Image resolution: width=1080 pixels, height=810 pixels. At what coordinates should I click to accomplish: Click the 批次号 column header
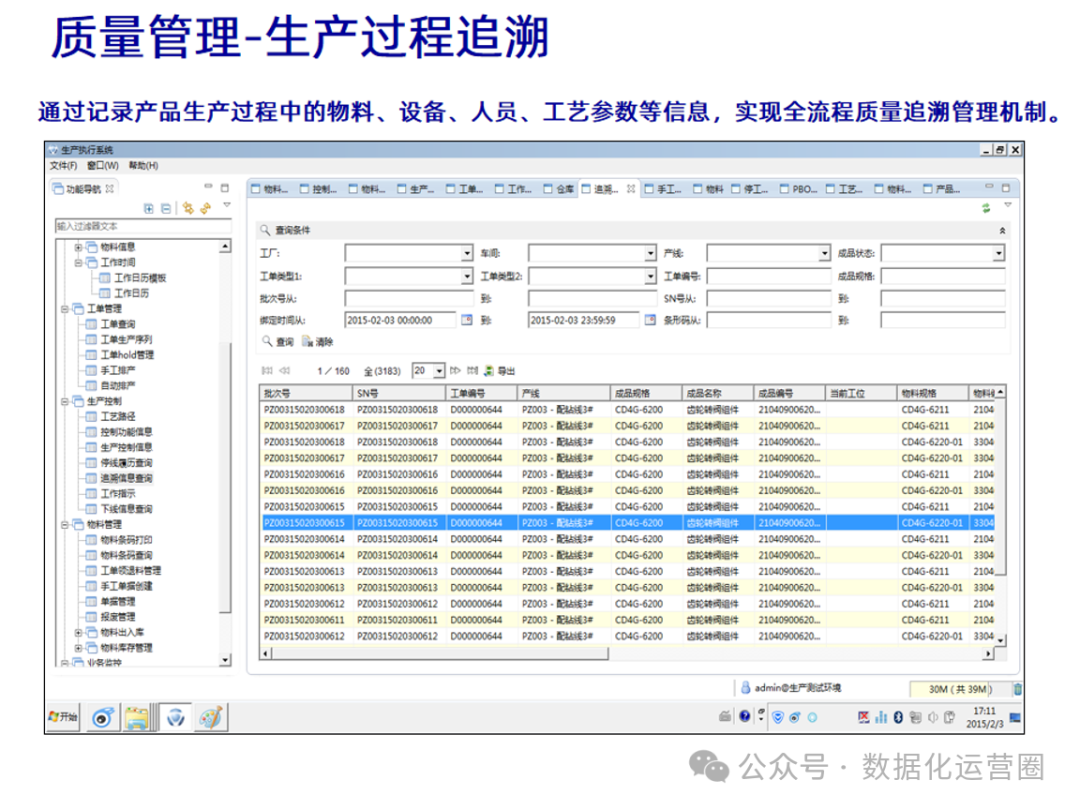[x=307, y=393]
